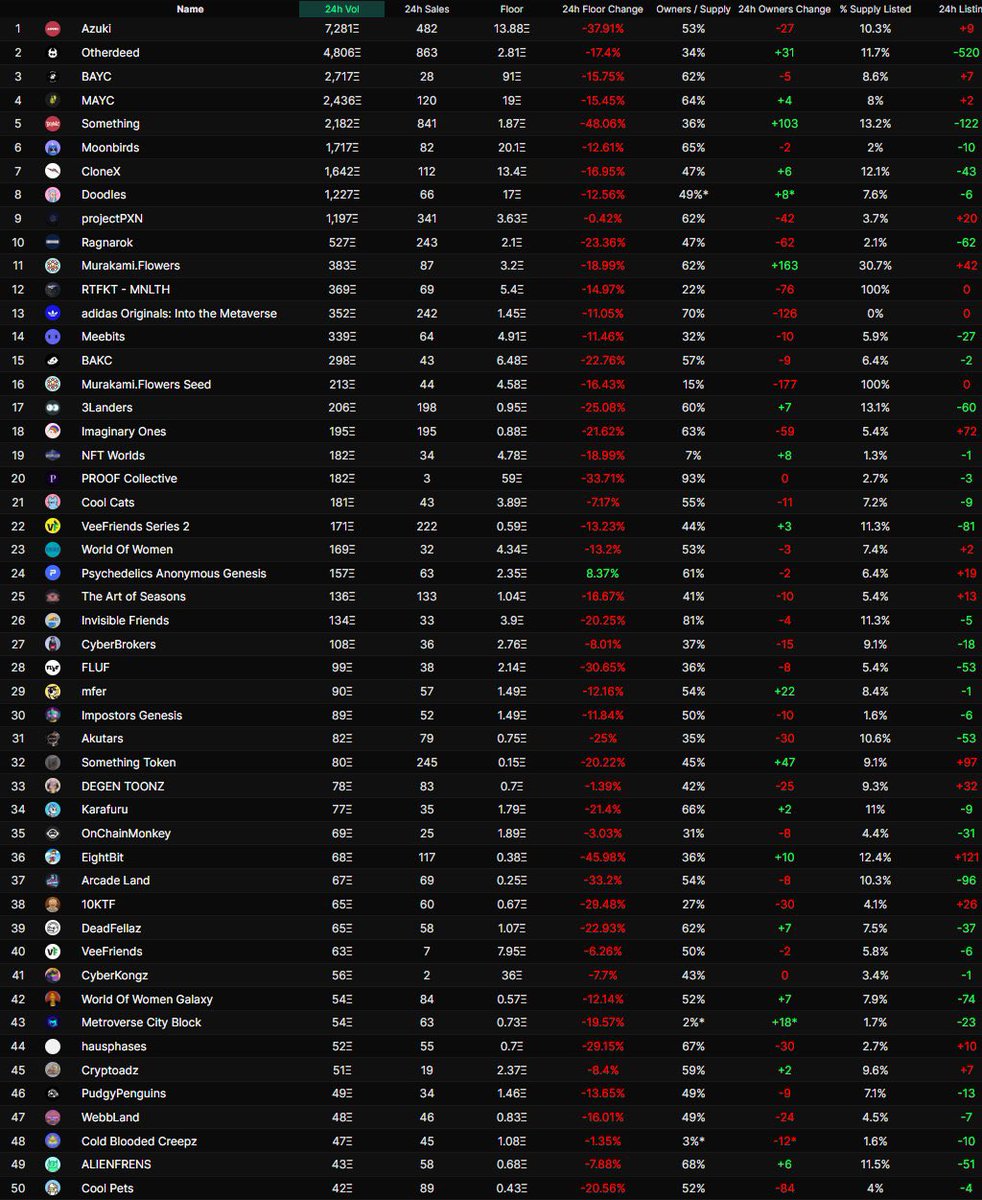Click EightBit's -45.98% floor change cell
The height and width of the screenshot is (1200, 982).
coord(603,857)
